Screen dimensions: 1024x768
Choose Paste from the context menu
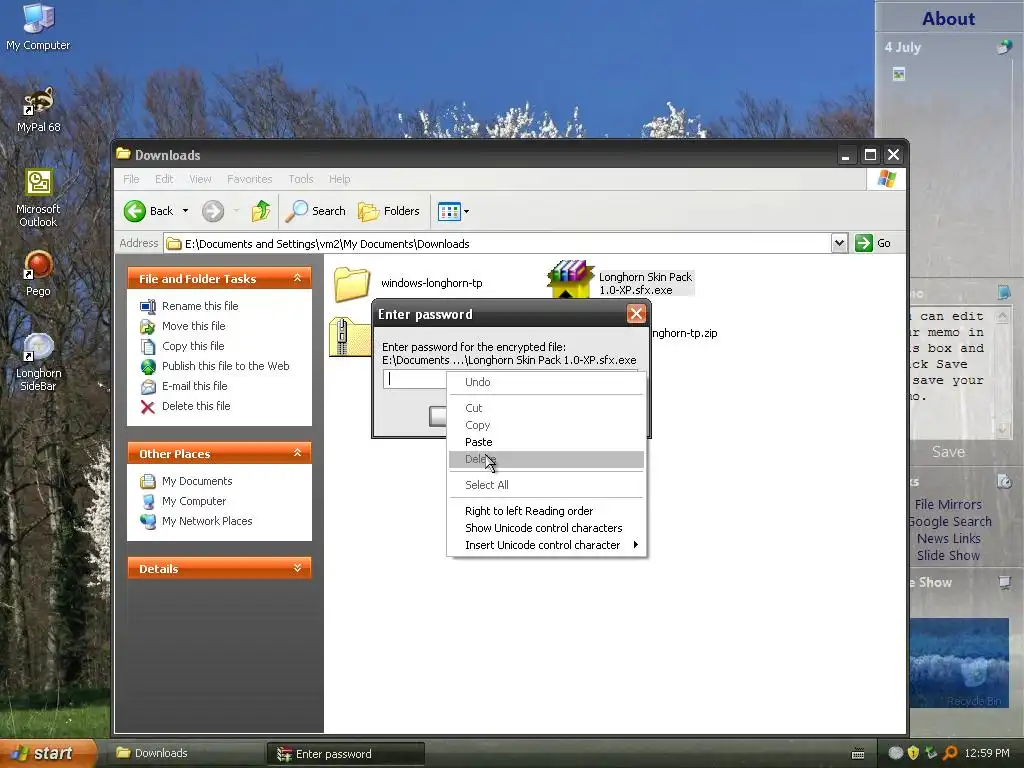[546, 442]
